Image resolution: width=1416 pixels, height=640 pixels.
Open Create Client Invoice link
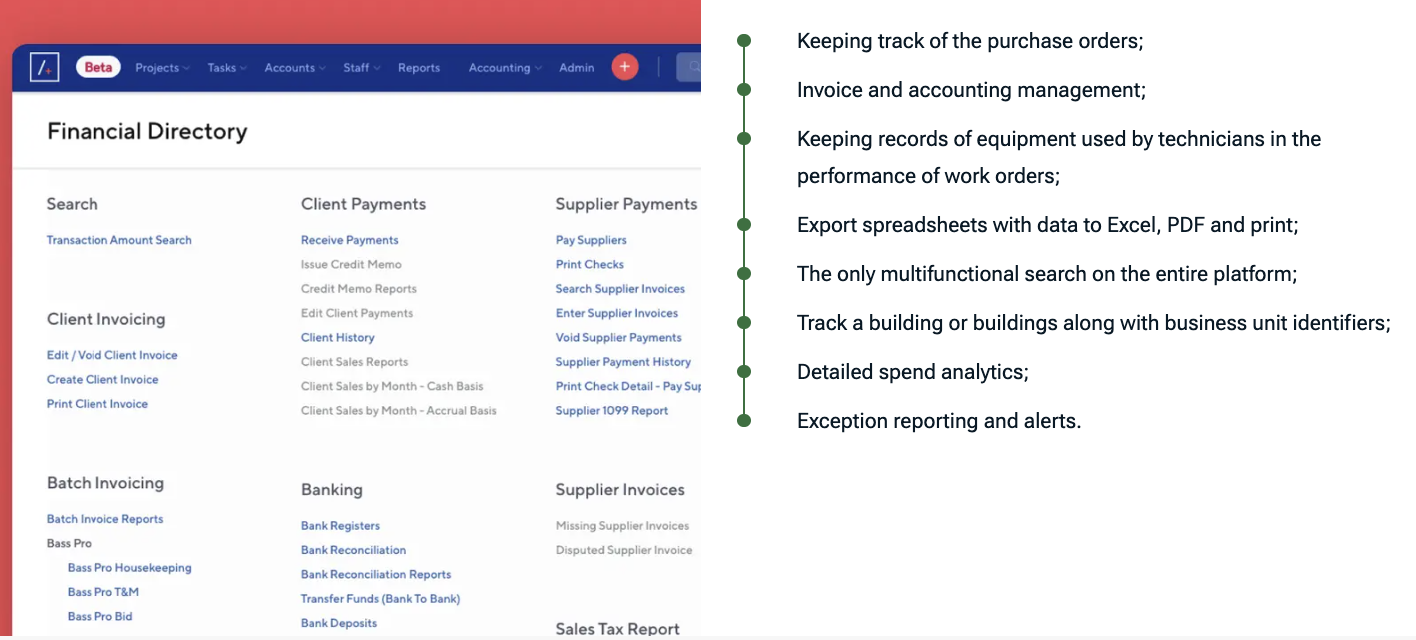pyautogui.click(x=103, y=380)
